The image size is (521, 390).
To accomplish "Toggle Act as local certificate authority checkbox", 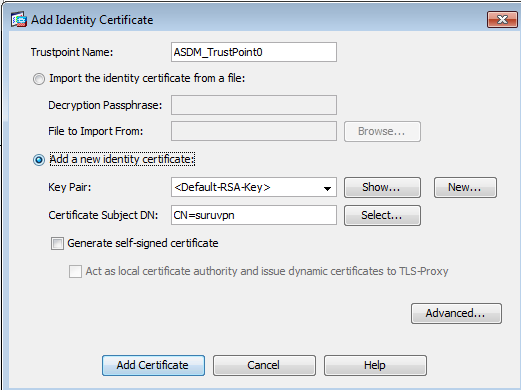I will click(75, 271).
